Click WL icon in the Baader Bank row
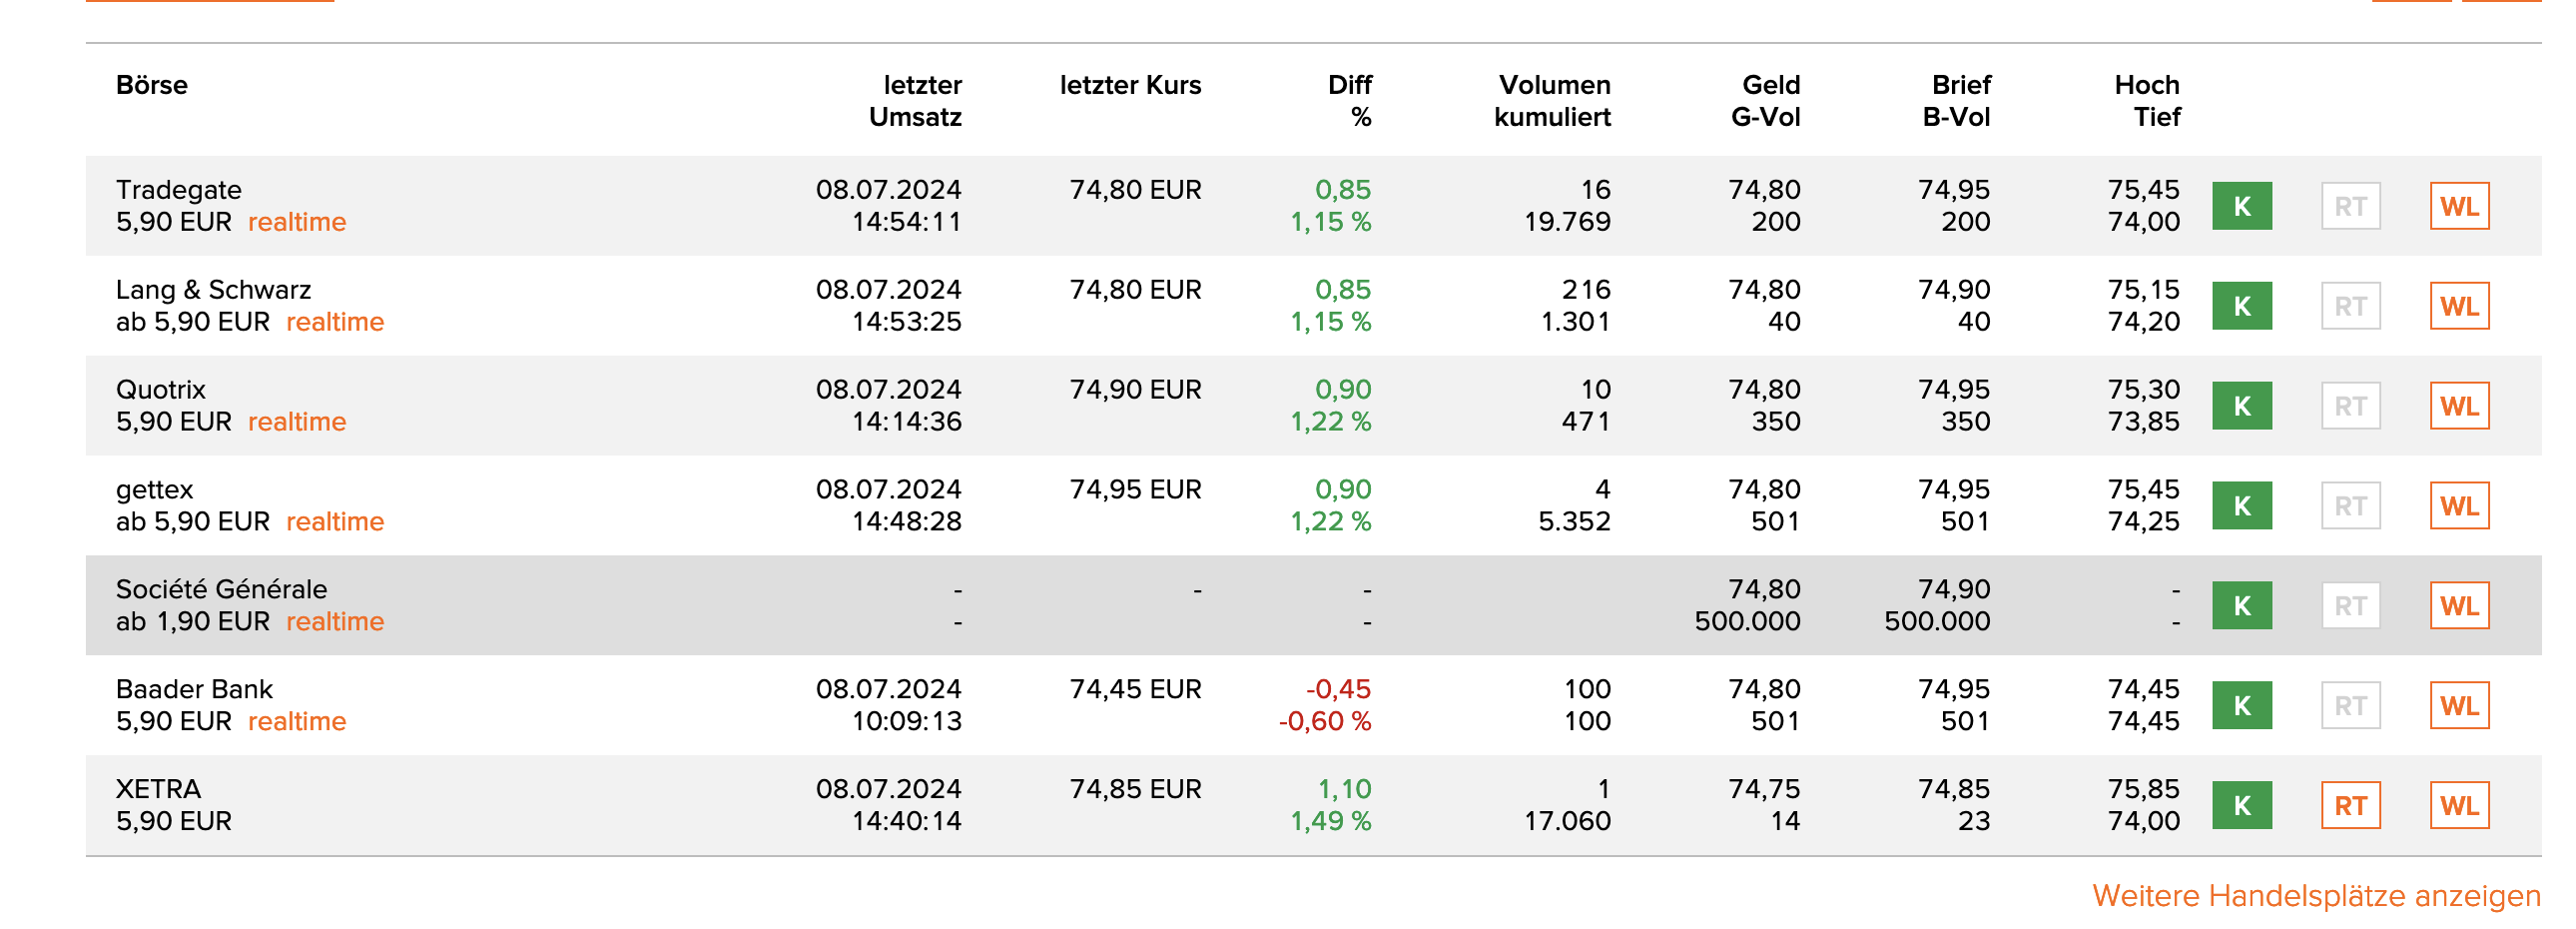 pos(2459,705)
